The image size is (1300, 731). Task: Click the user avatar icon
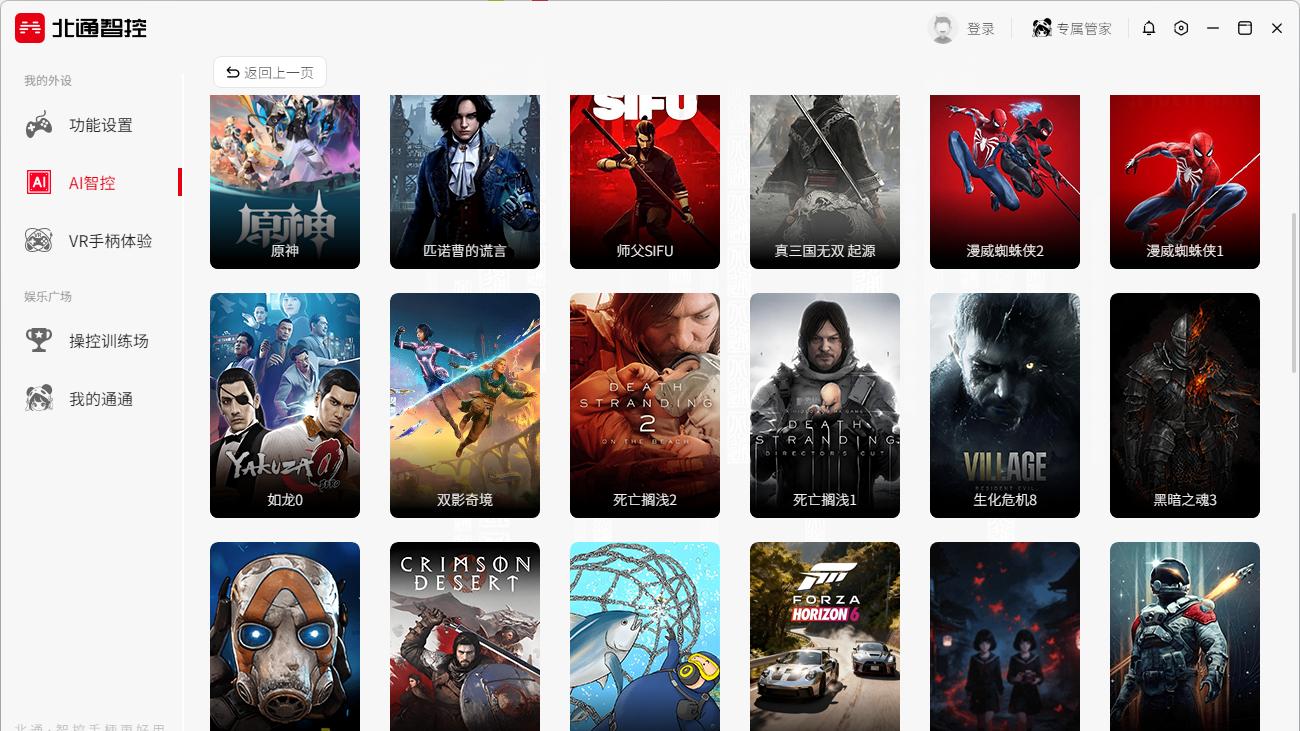coord(943,28)
